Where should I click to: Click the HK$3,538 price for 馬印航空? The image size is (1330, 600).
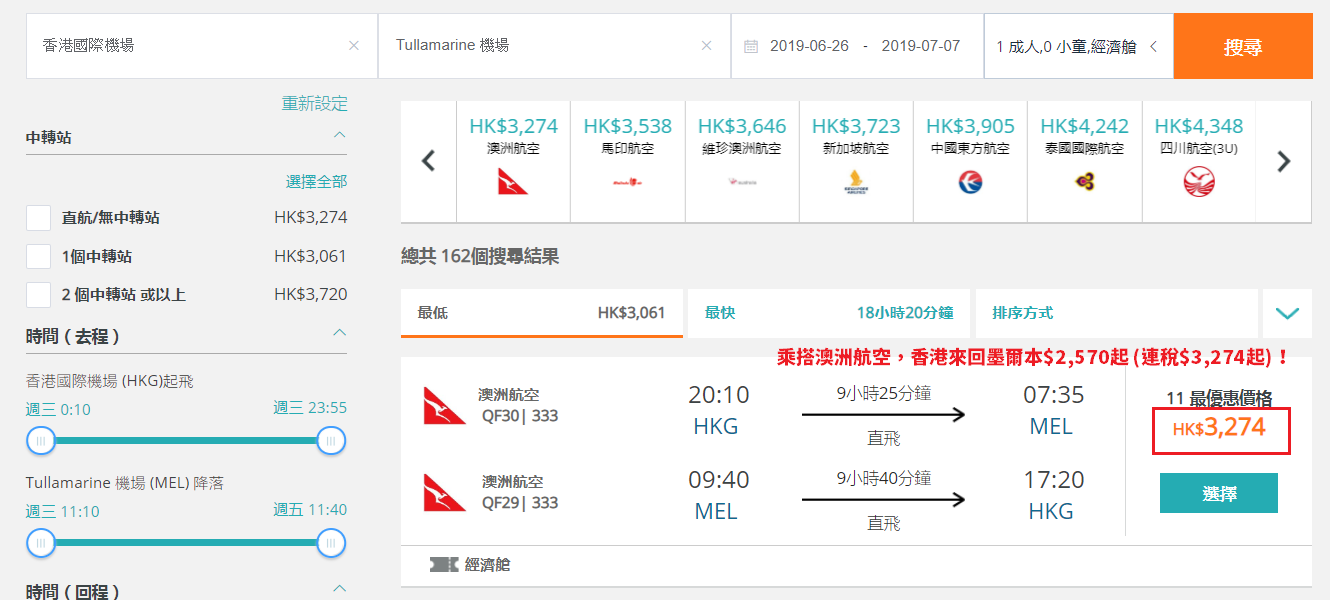pos(628,127)
